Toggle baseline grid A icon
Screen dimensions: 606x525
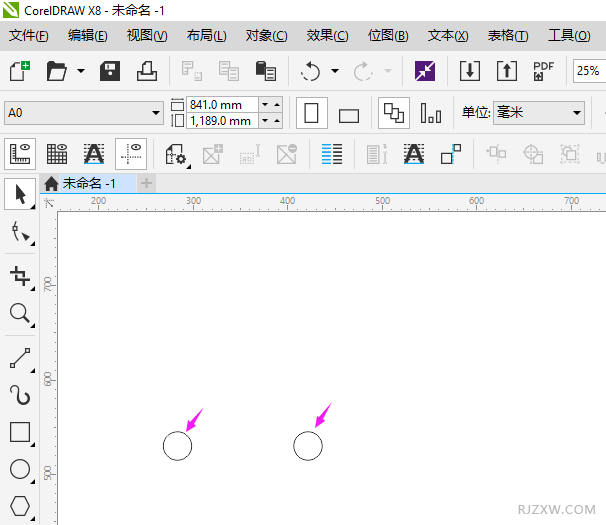pos(94,154)
